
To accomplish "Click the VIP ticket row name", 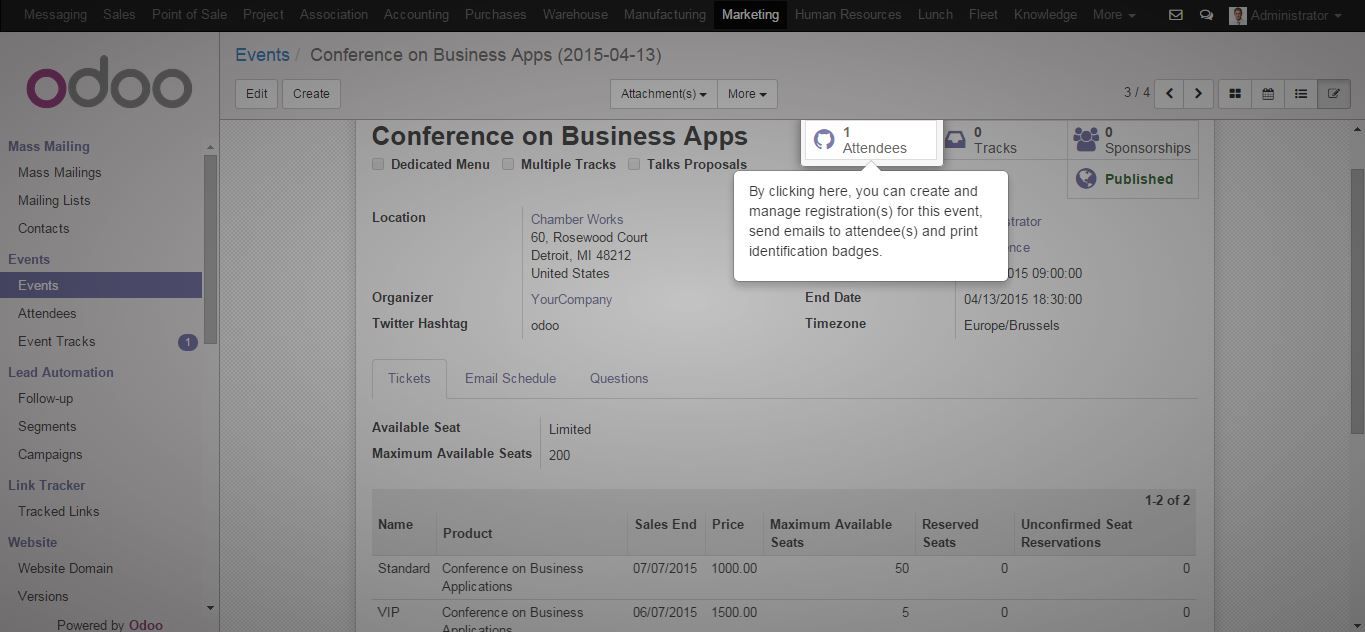I will click(388, 613).
